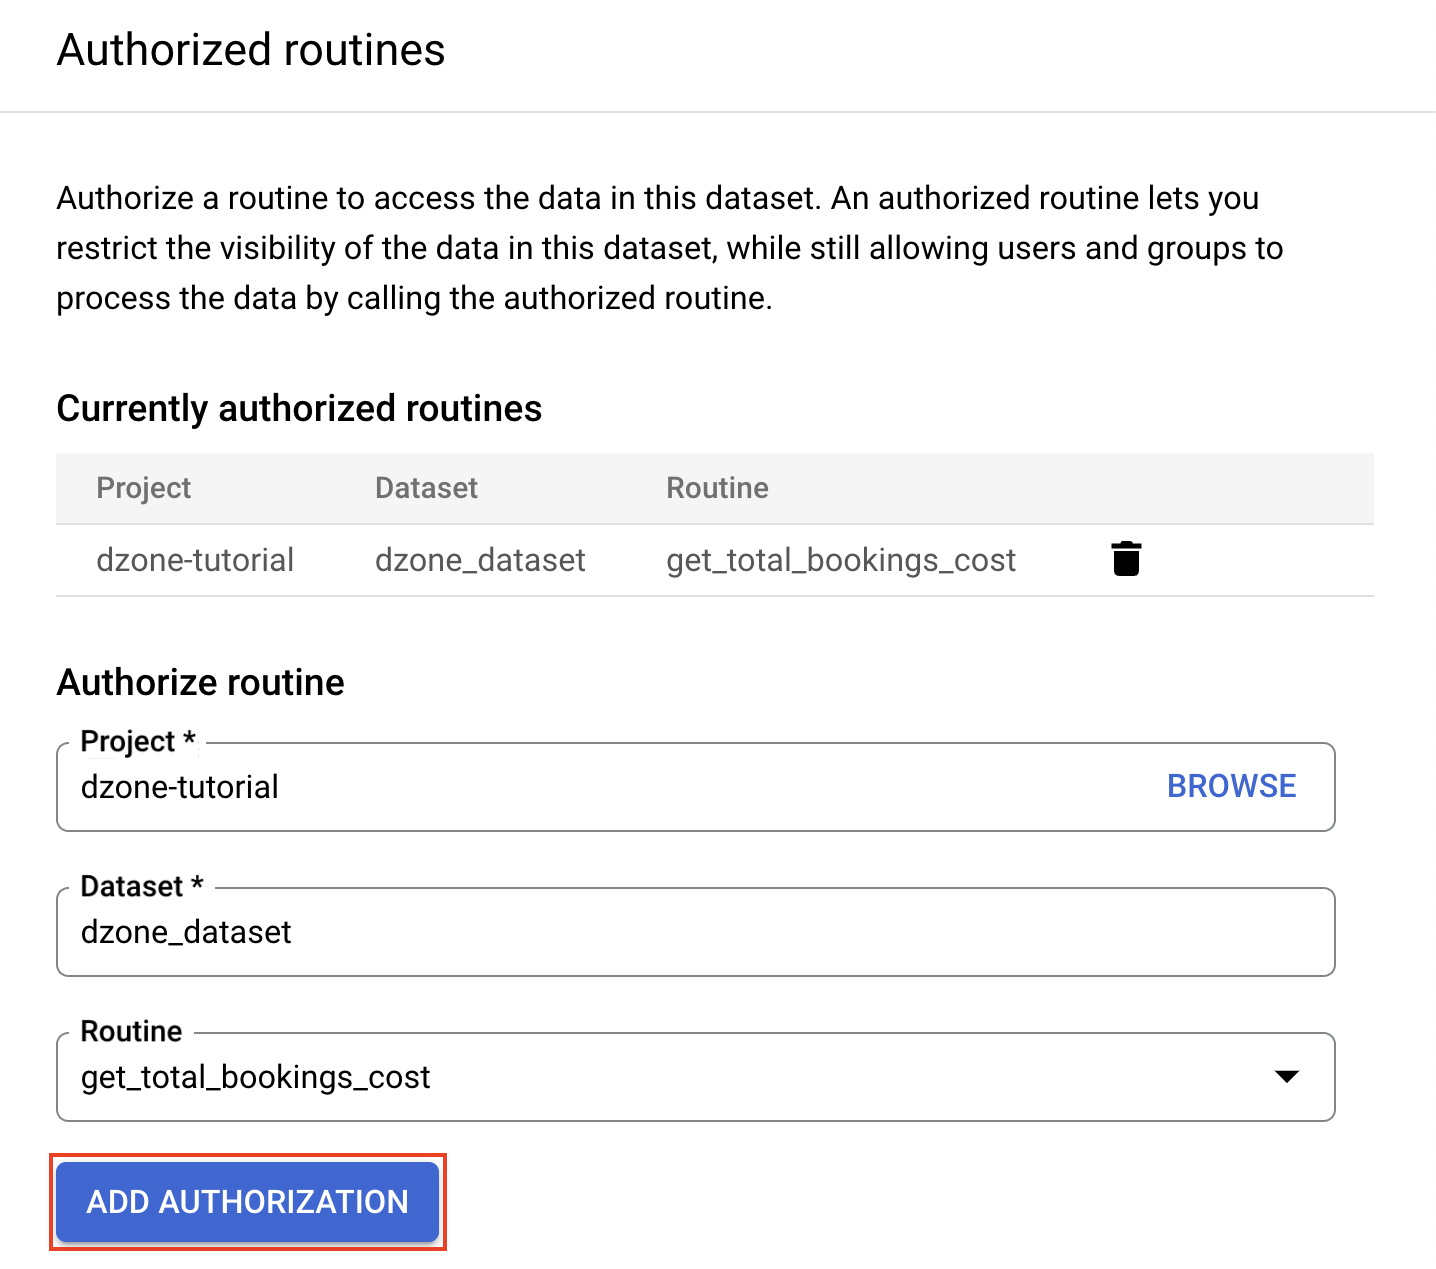Click the get_total_bookings_cost routine name in table
The height and width of the screenshot is (1269, 1436).
pos(840,559)
